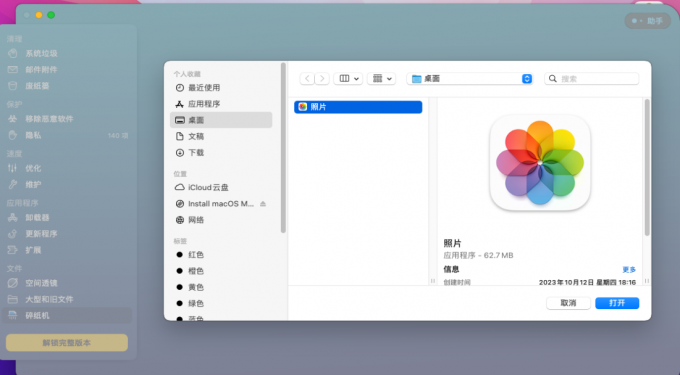Open the grouping options dropdown
Viewport: 680px width, 375px height.
(382, 78)
